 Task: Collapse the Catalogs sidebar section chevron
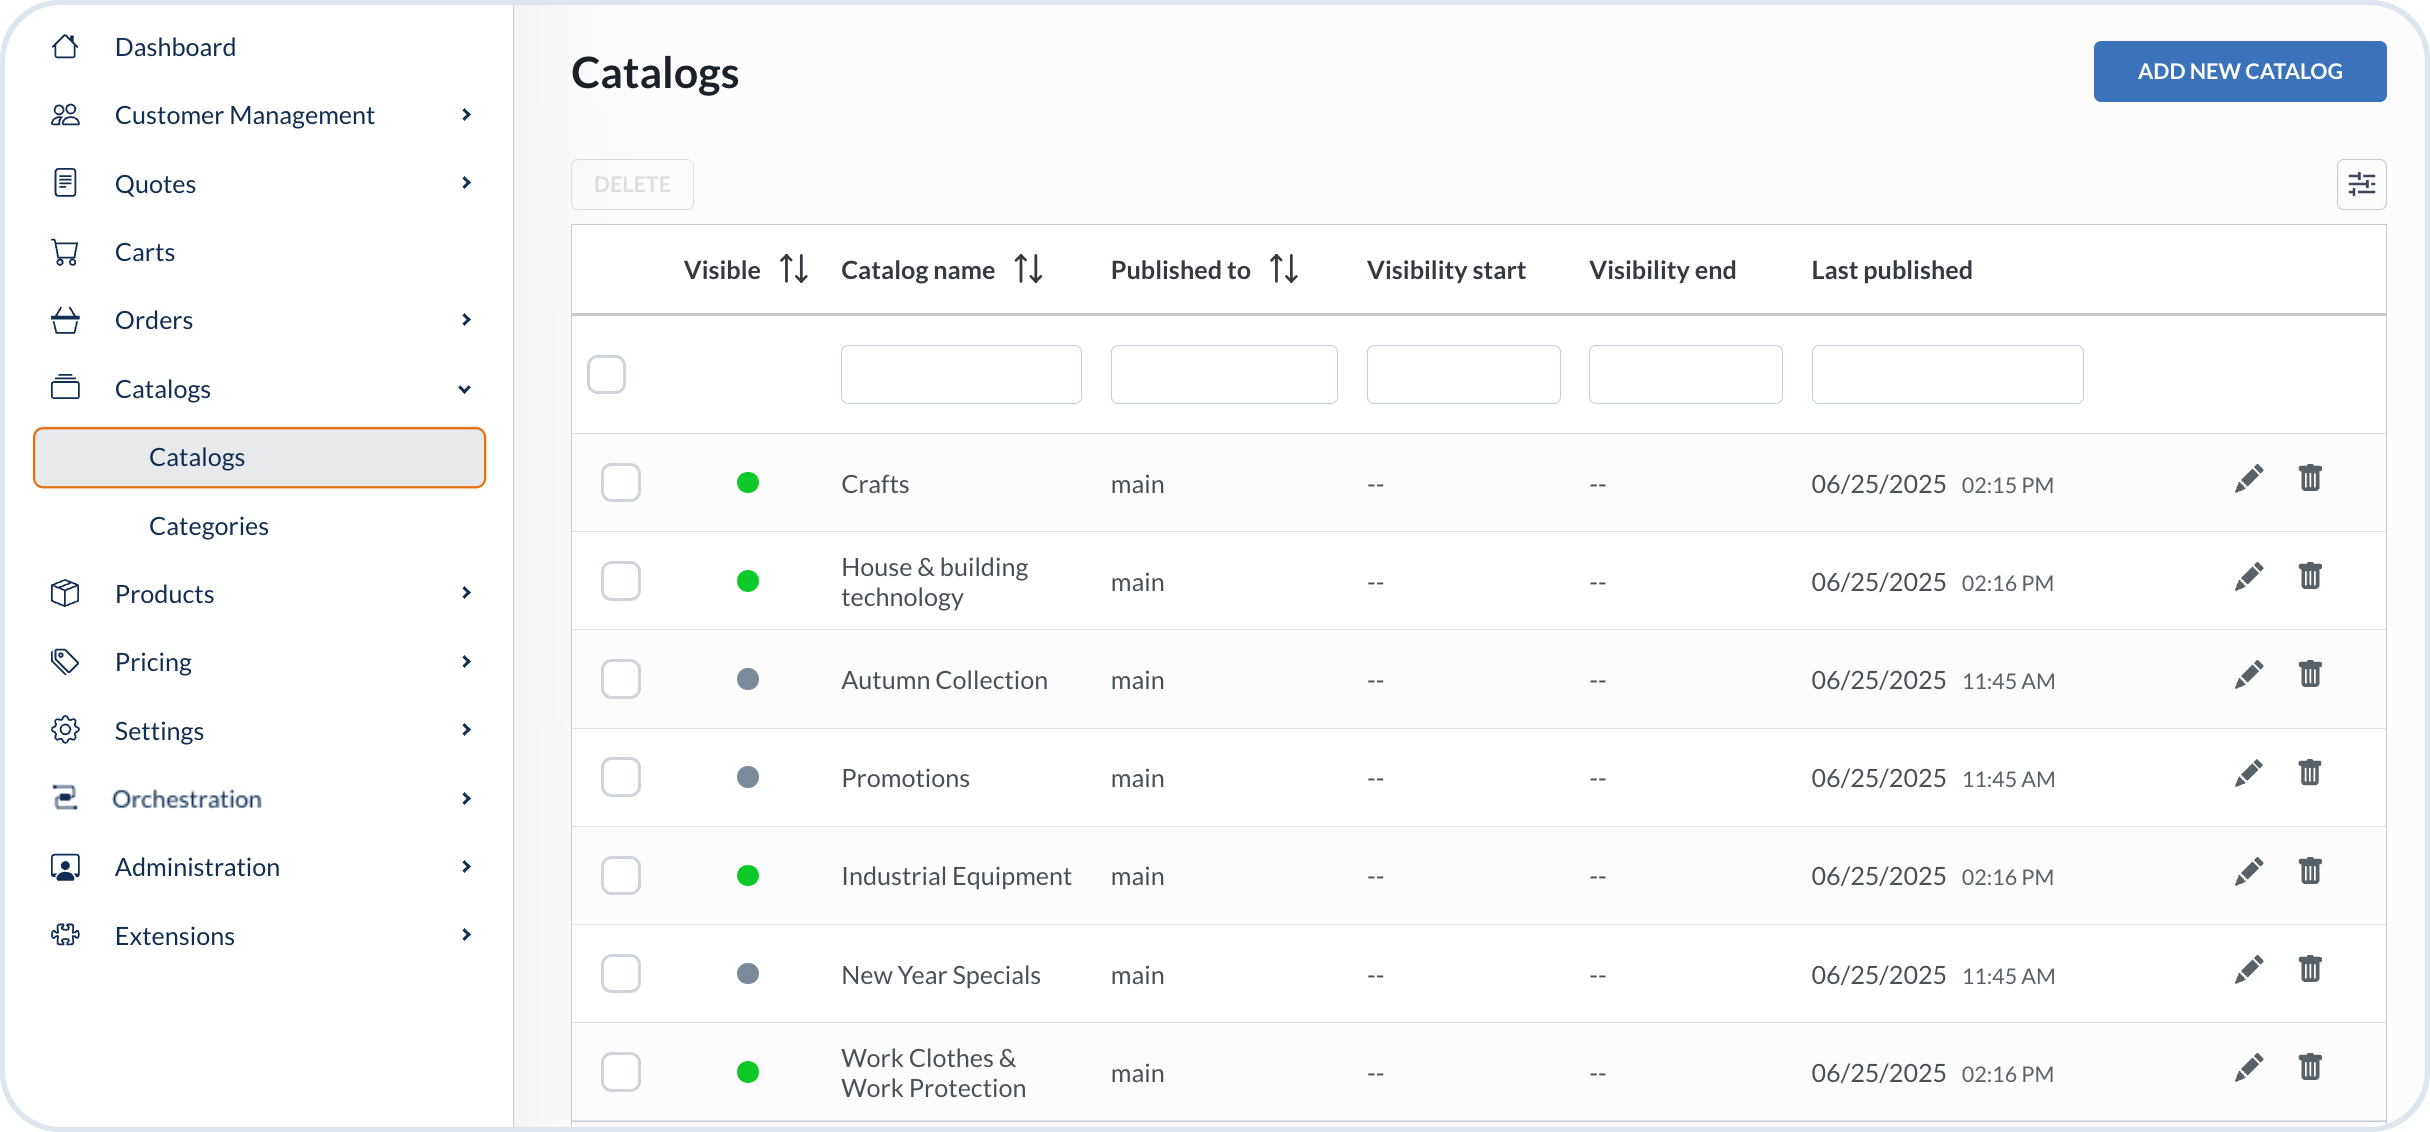coord(465,389)
